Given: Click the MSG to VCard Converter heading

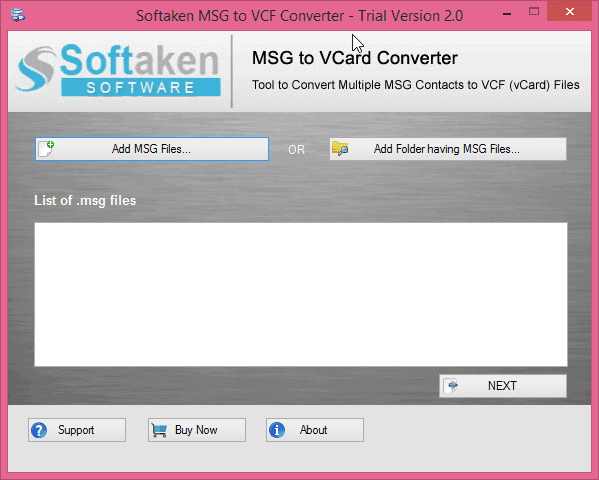Looking at the screenshot, I should pos(355,58).
